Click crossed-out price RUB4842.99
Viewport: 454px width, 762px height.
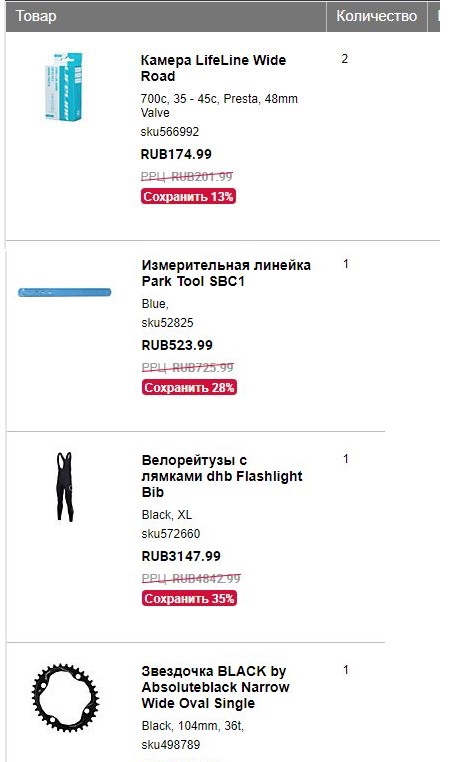tap(191, 578)
